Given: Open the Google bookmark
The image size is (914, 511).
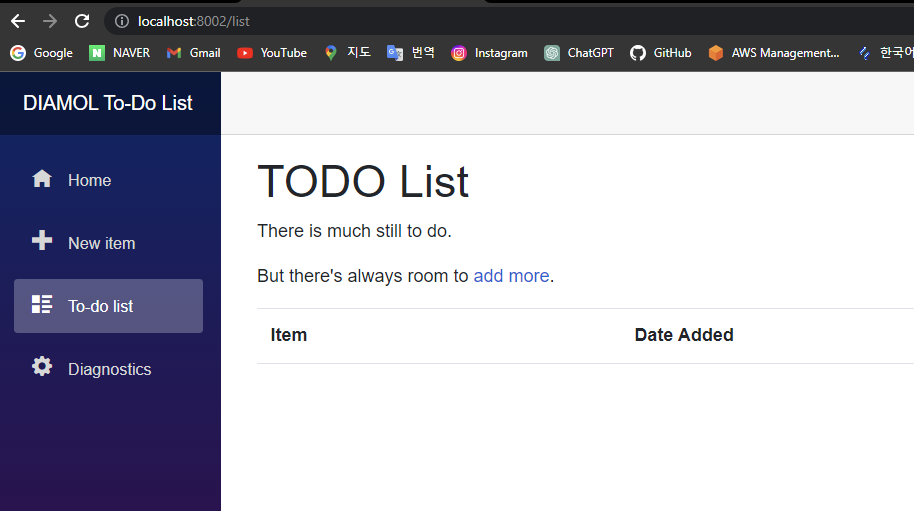Looking at the screenshot, I should 41,53.
